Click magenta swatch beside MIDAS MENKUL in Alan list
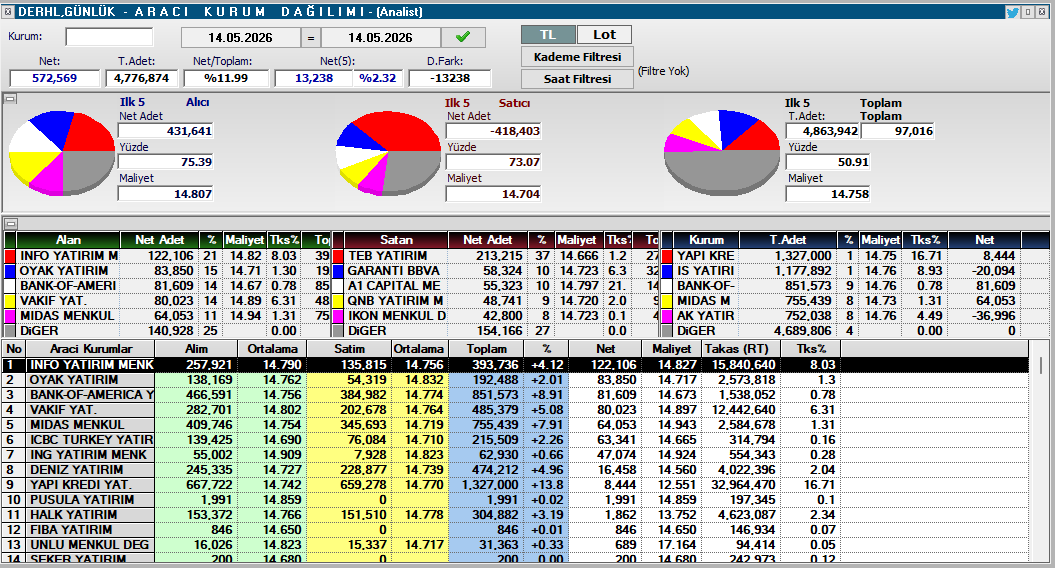The height and width of the screenshot is (568, 1055). tap(9, 316)
